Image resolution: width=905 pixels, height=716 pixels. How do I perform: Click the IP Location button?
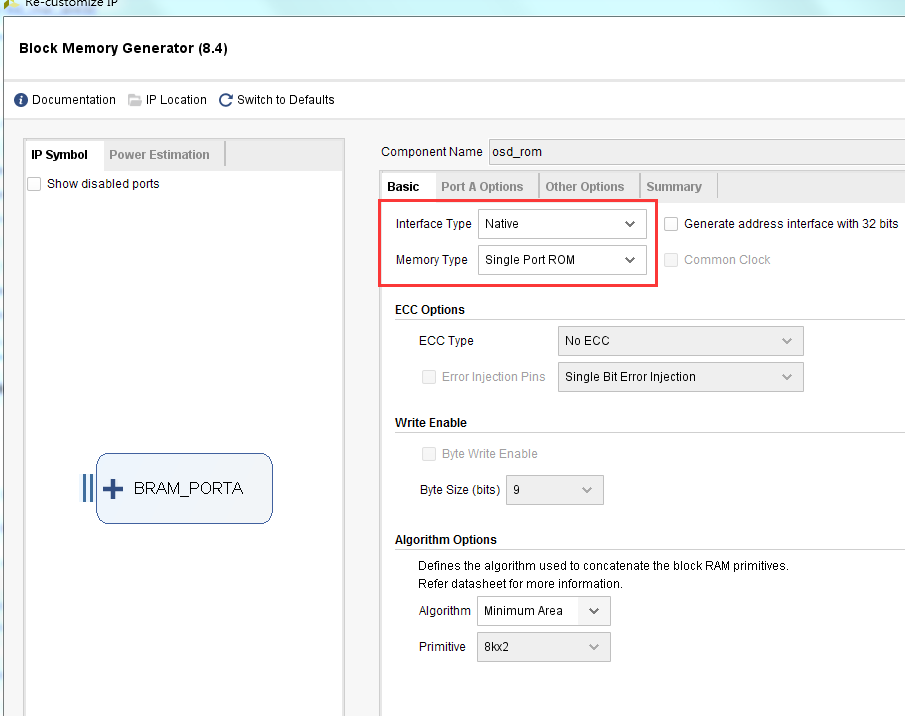pyautogui.click(x=176, y=100)
